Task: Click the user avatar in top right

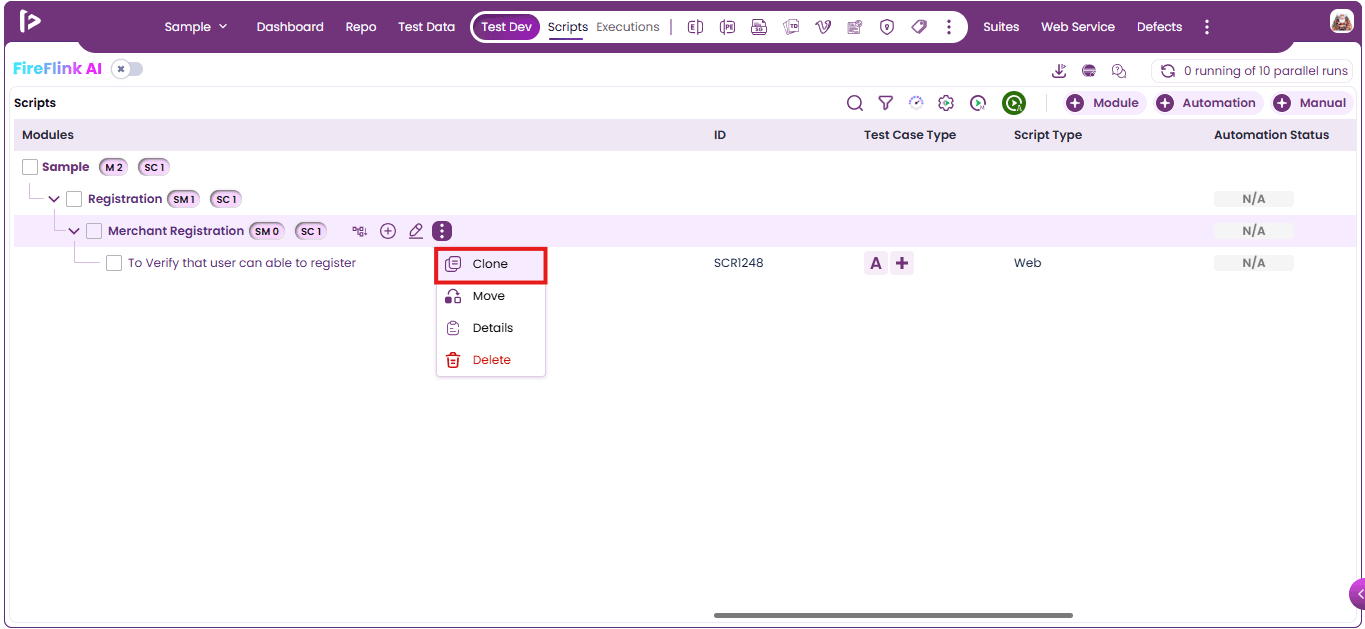Action: point(1342,22)
